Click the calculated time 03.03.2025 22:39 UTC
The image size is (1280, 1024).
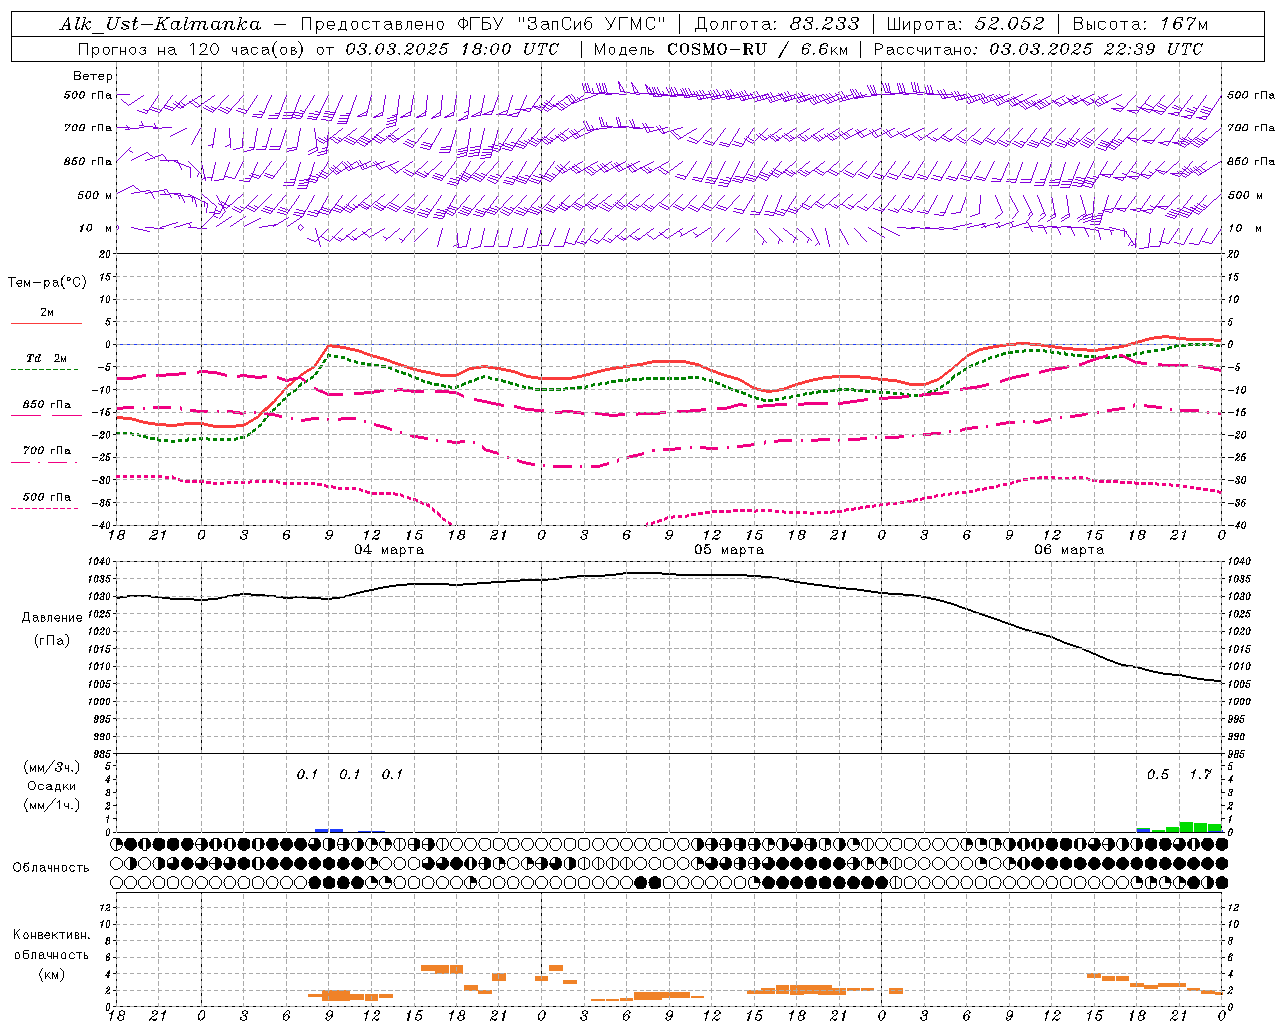[1096, 49]
